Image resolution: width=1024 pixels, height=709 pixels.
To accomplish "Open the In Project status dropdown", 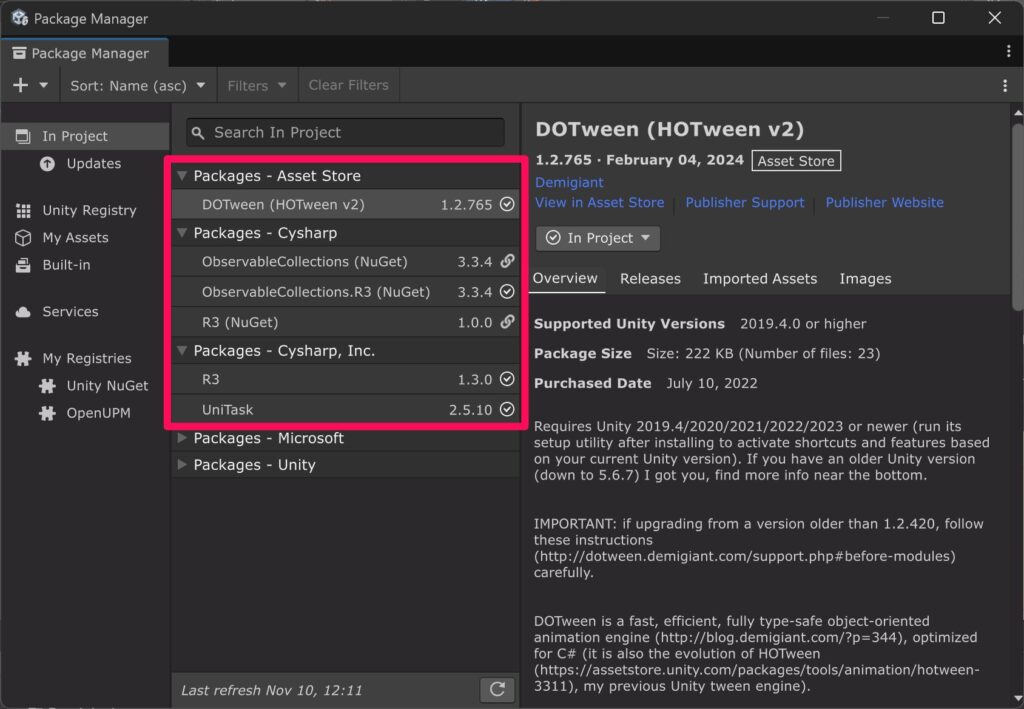I will click(x=598, y=238).
